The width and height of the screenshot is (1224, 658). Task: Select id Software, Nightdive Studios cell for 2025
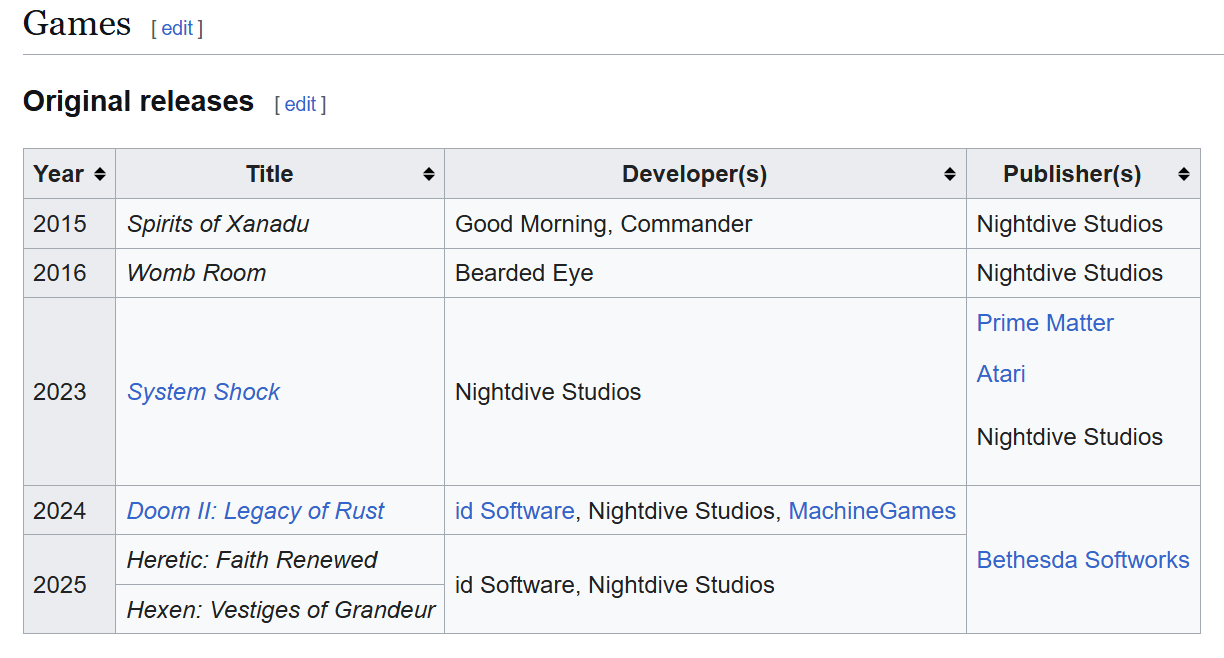pyautogui.click(x=705, y=585)
